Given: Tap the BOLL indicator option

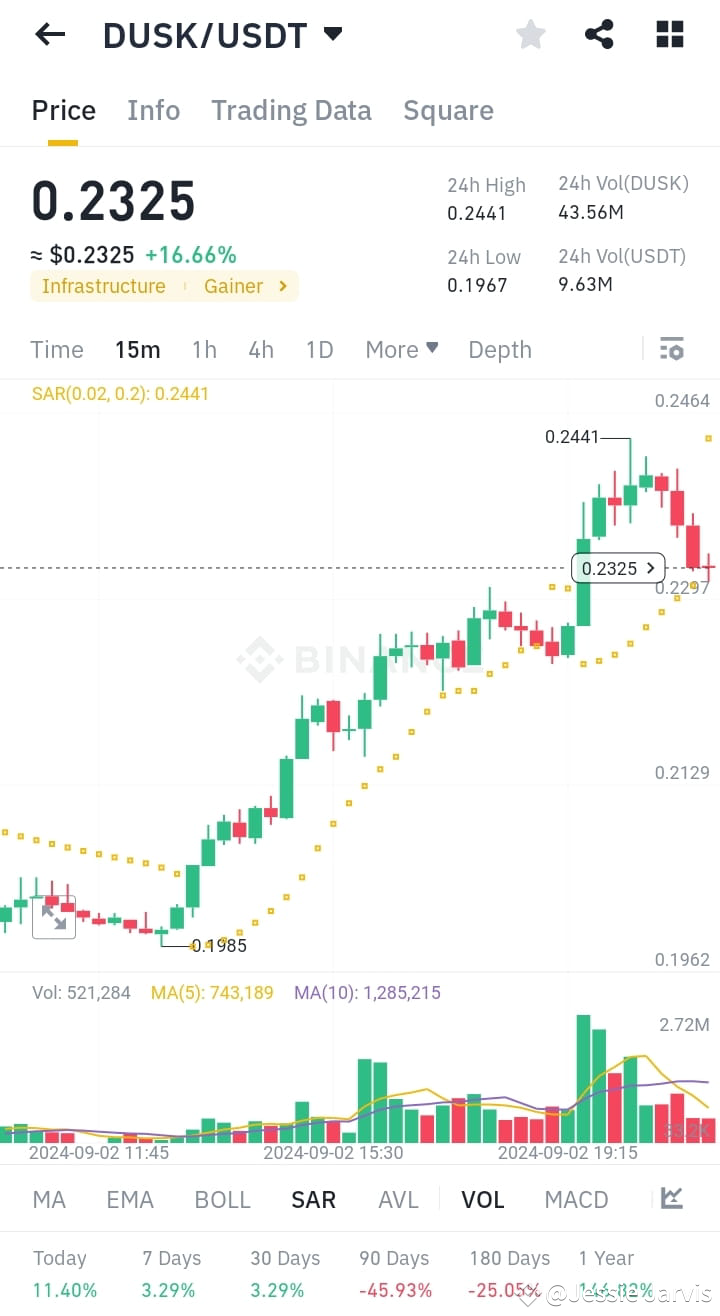Looking at the screenshot, I should (222, 1198).
